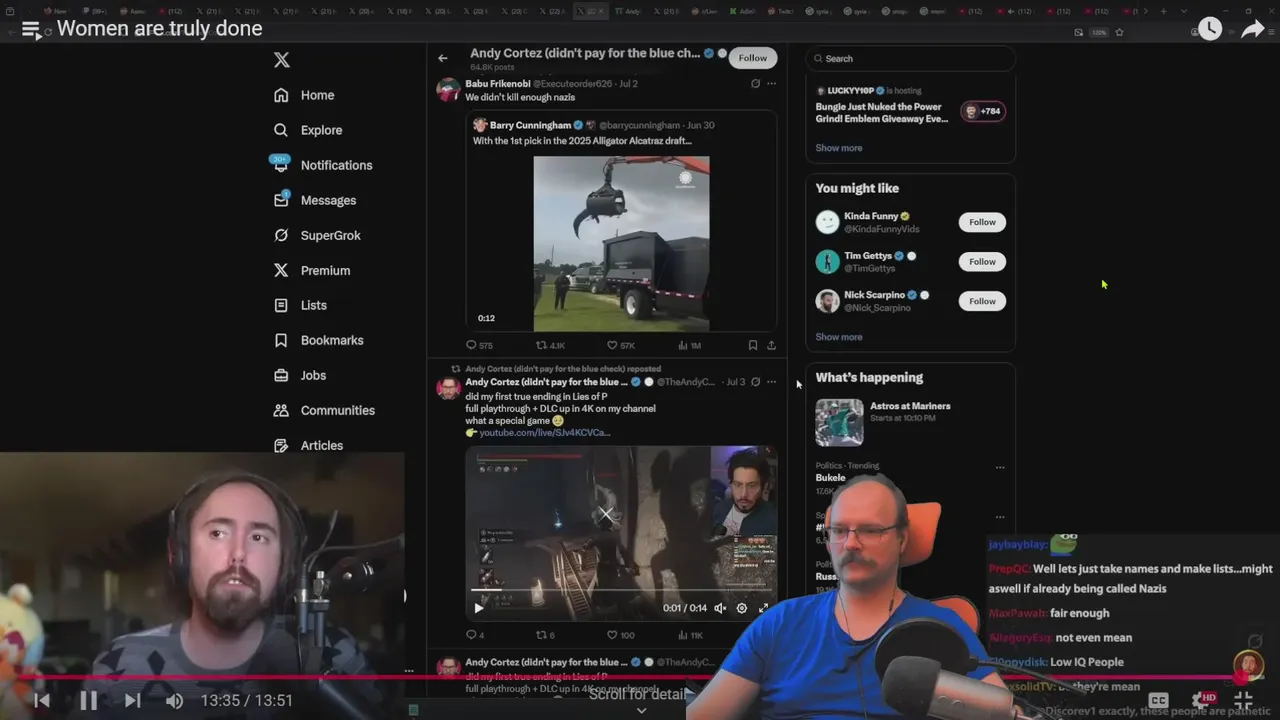Open Explore in X sidebar
Image resolution: width=1280 pixels, height=720 pixels.
pyautogui.click(x=308, y=130)
